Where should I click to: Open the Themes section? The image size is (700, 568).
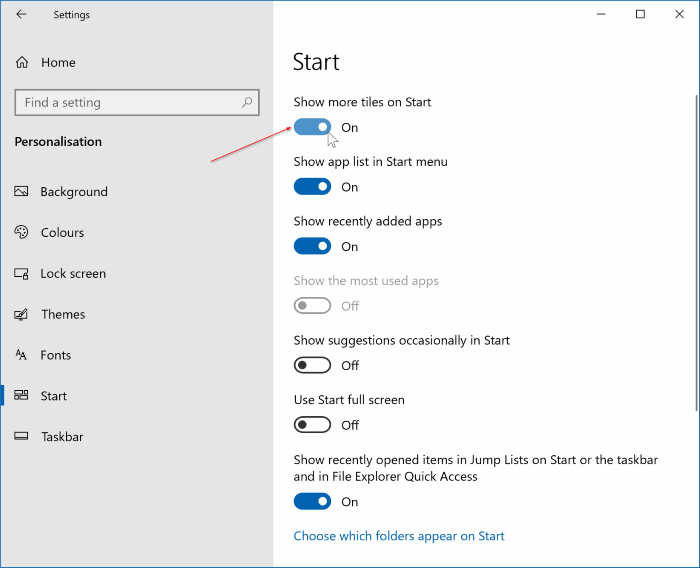(63, 314)
